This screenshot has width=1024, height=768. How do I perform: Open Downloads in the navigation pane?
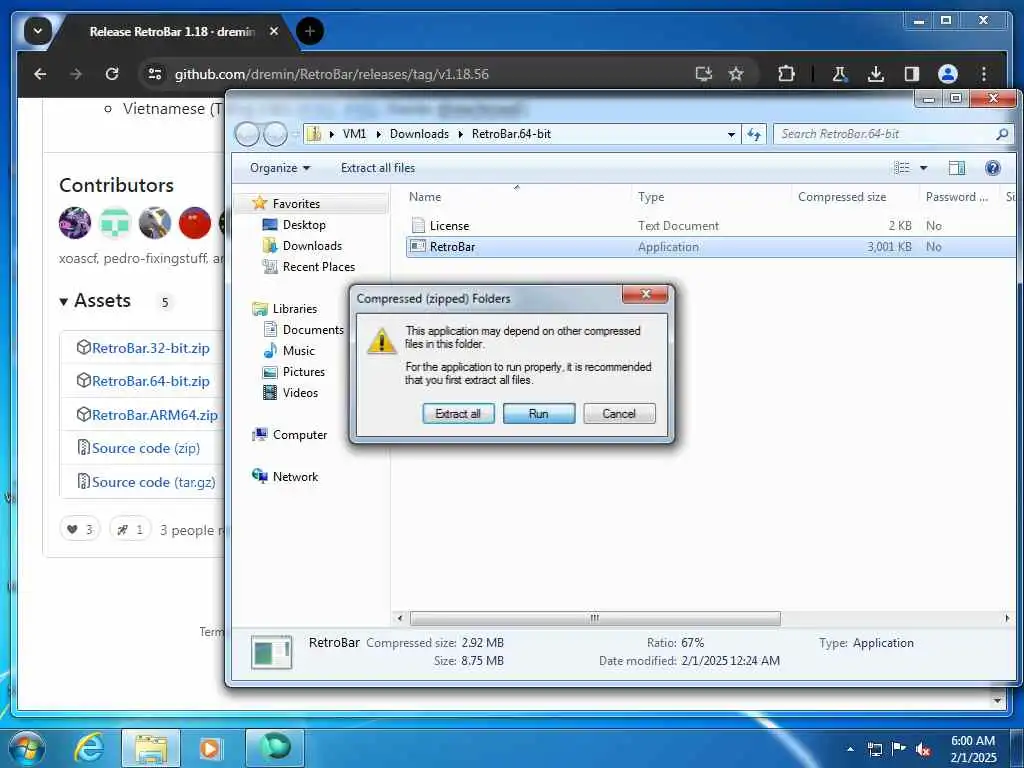pos(312,246)
